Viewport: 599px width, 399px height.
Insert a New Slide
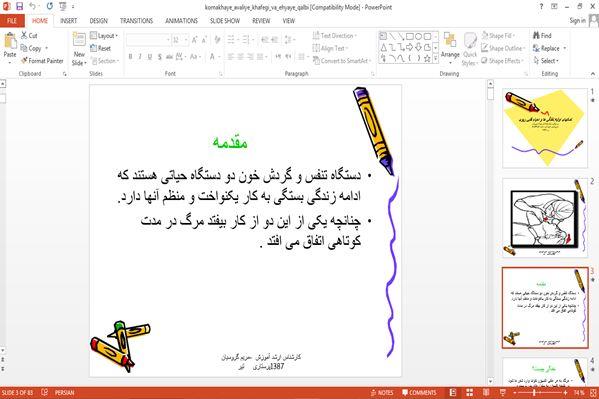pyautogui.click(x=79, y=50)
